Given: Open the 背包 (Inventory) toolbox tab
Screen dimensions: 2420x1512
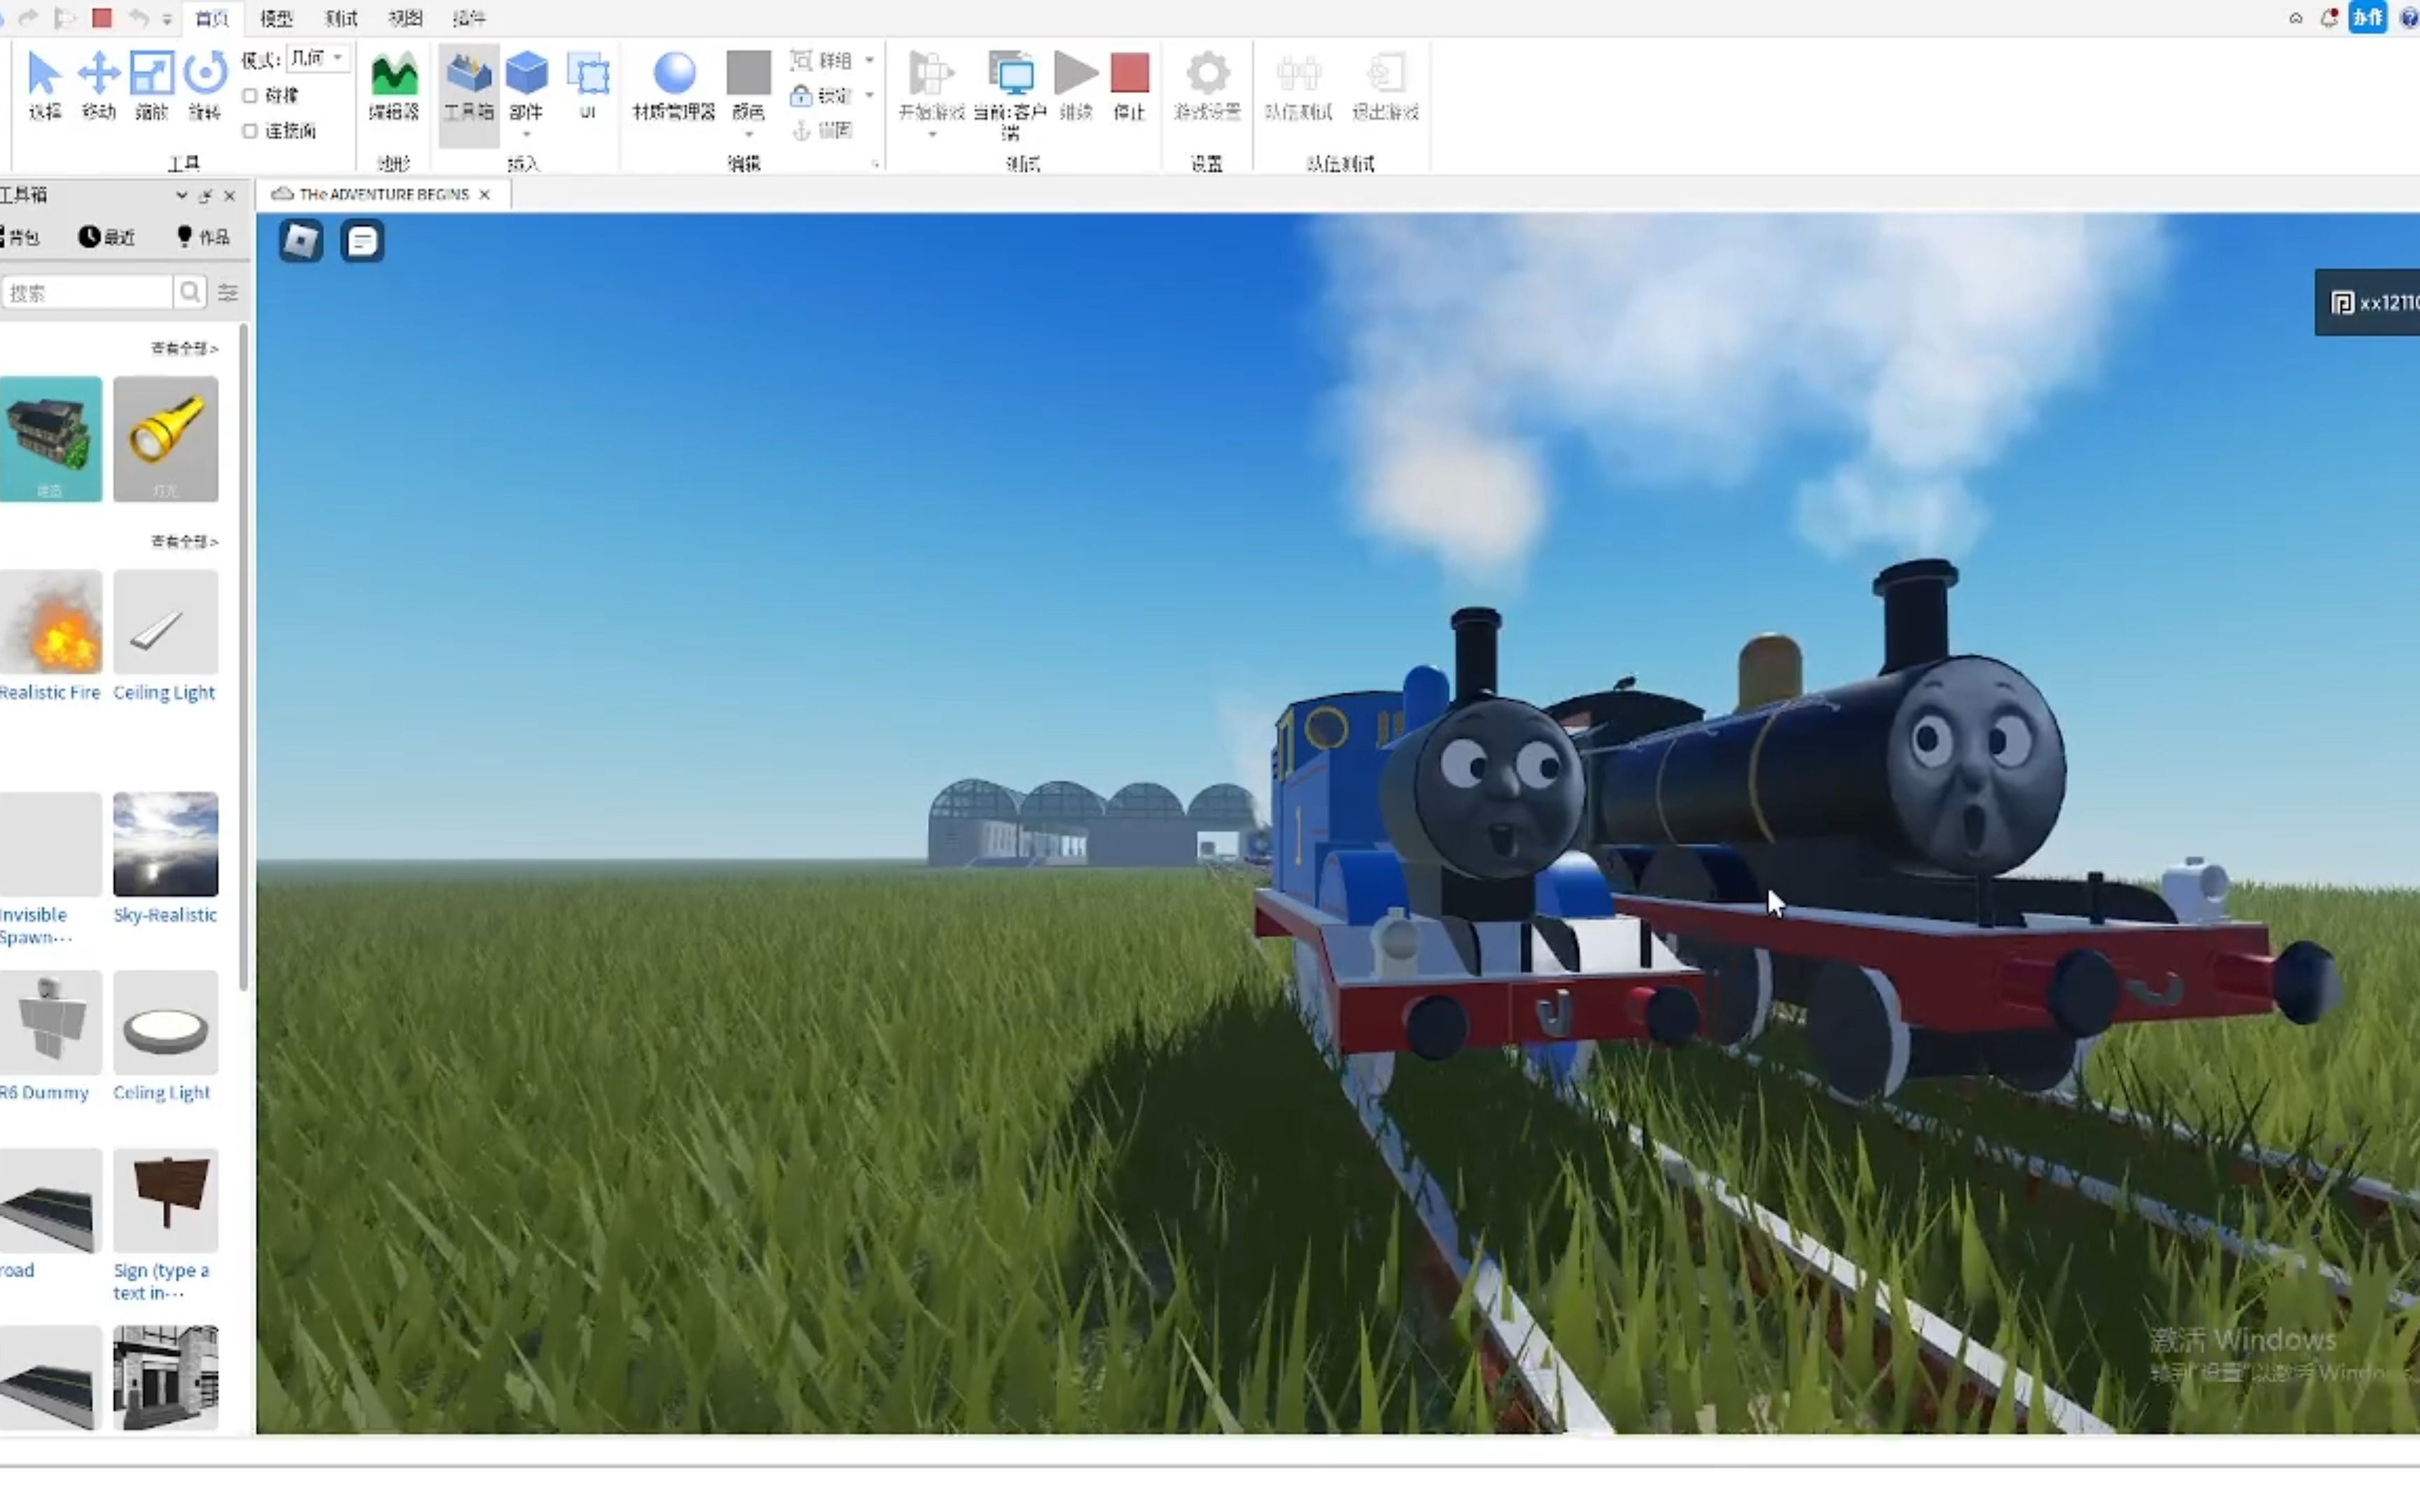Looking at the screenshot, I should (22, 237).
